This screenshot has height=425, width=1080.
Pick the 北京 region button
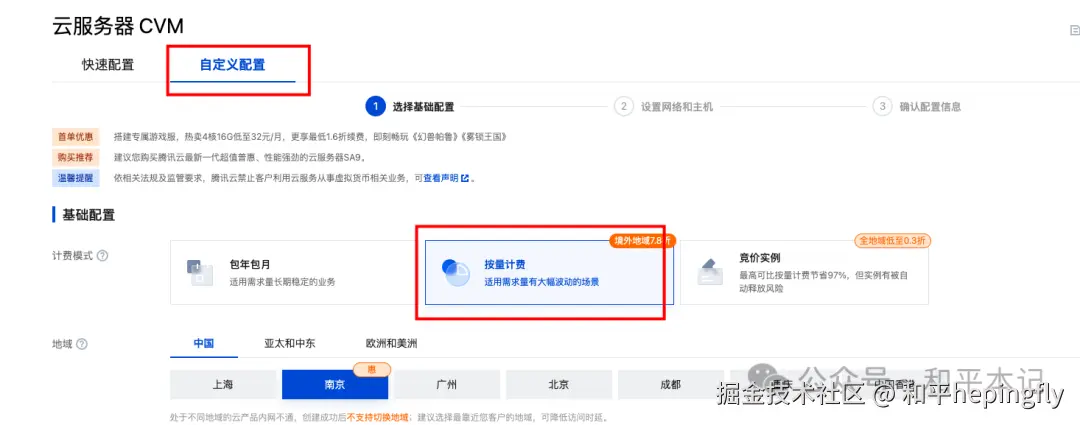click(x=559, y=384)
